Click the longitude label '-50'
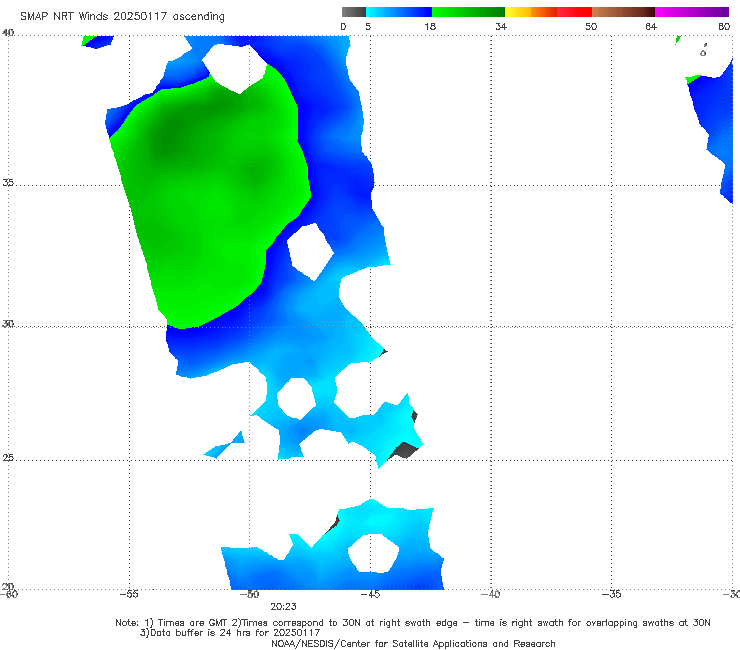 [x=249, y=594]
